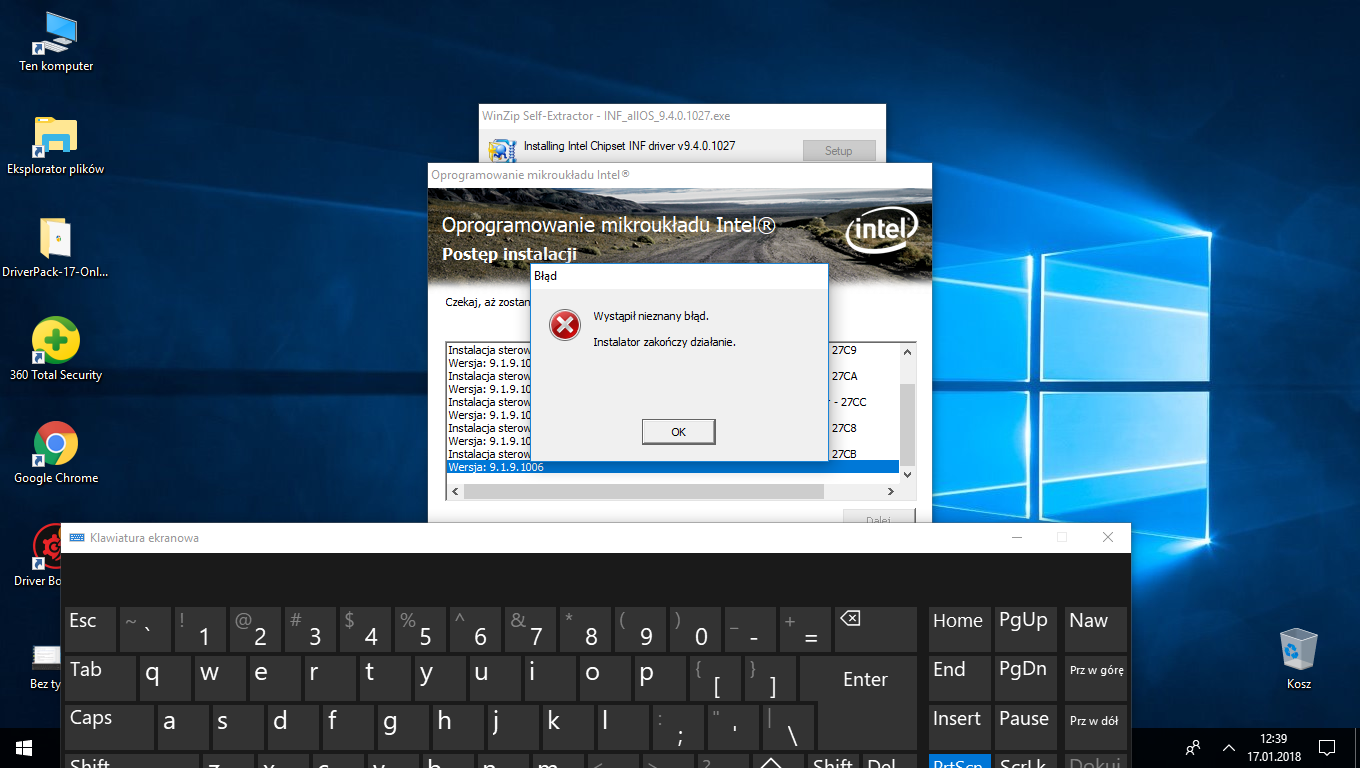The height and width of the screenshot is (768, 1360).
Task: Open the People icon in the taskbar
Action: pyautogui.click(x=1193, y=747)
